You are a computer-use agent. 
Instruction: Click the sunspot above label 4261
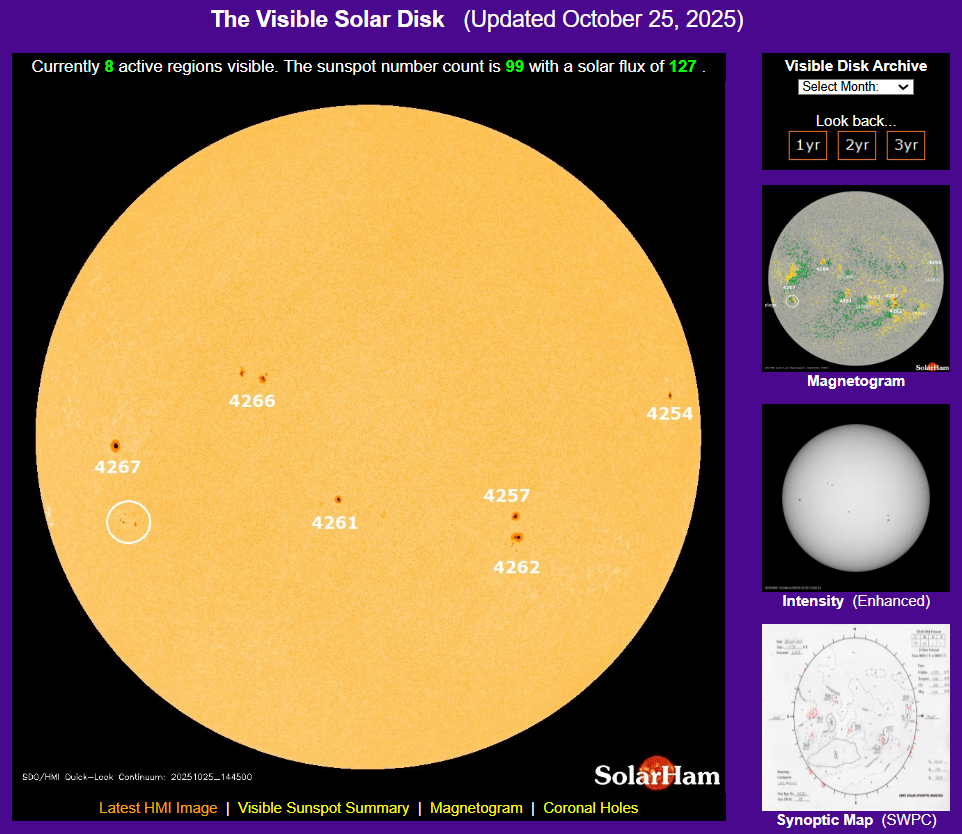(338, 499)
